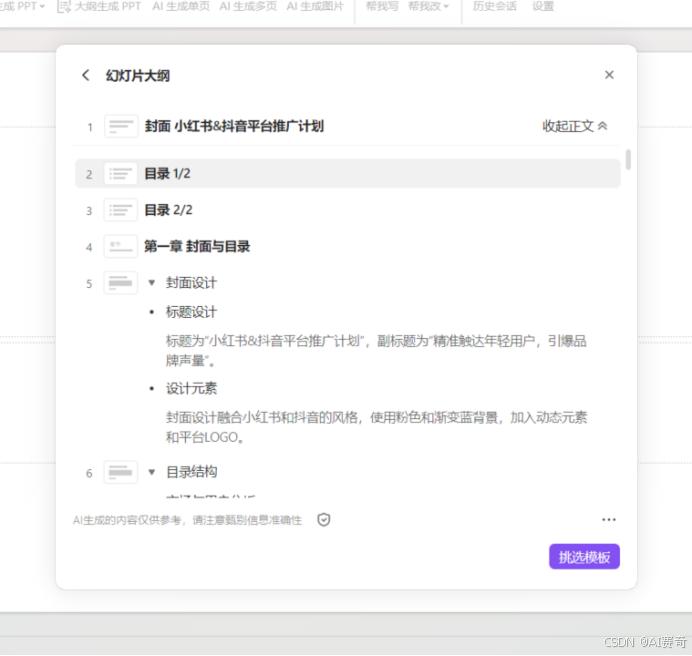This screenshot has width=692, height=656.
Task: Click the paragraph starting 封面设计融合小红书
Action: [x=376, y=427]
